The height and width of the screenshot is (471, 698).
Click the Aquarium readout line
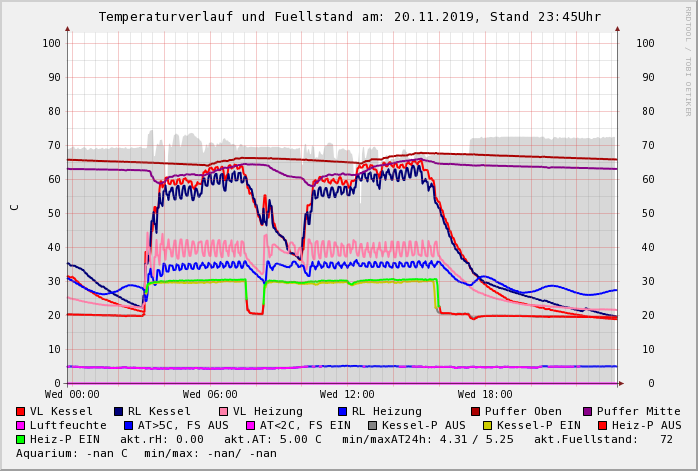[x=146, y=454]
